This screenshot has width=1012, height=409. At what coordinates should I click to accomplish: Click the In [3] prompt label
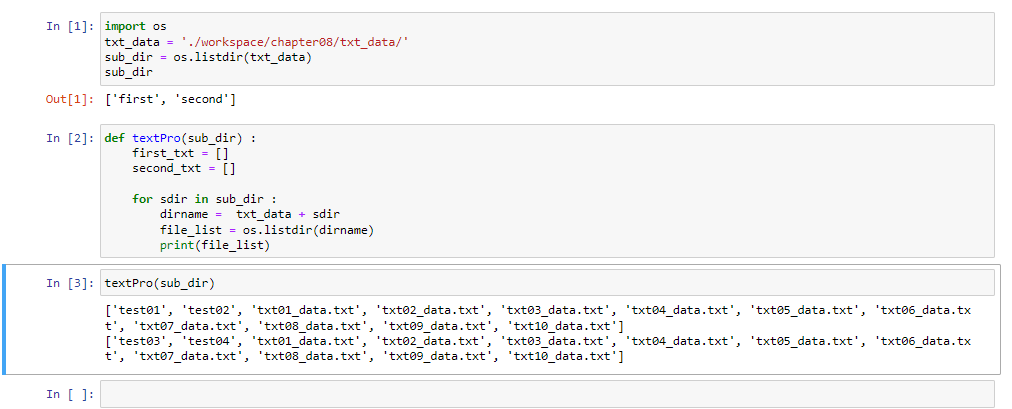point(70,283)
